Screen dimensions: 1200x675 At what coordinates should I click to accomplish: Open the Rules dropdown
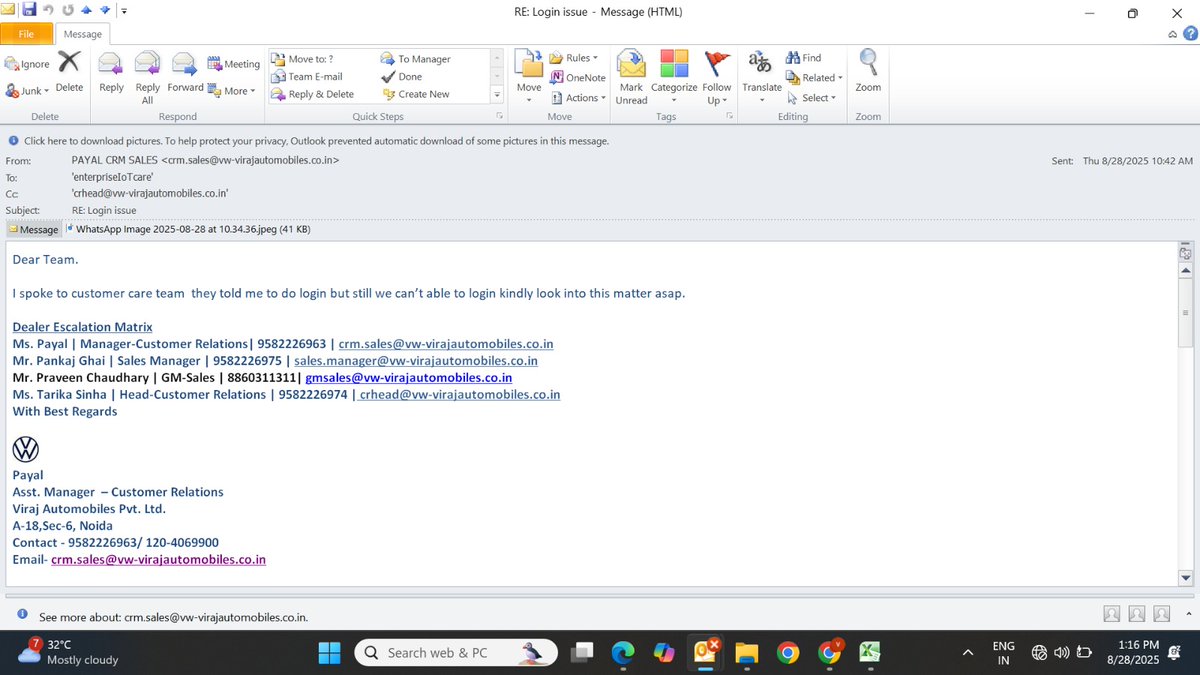click(x=575, y=58)
